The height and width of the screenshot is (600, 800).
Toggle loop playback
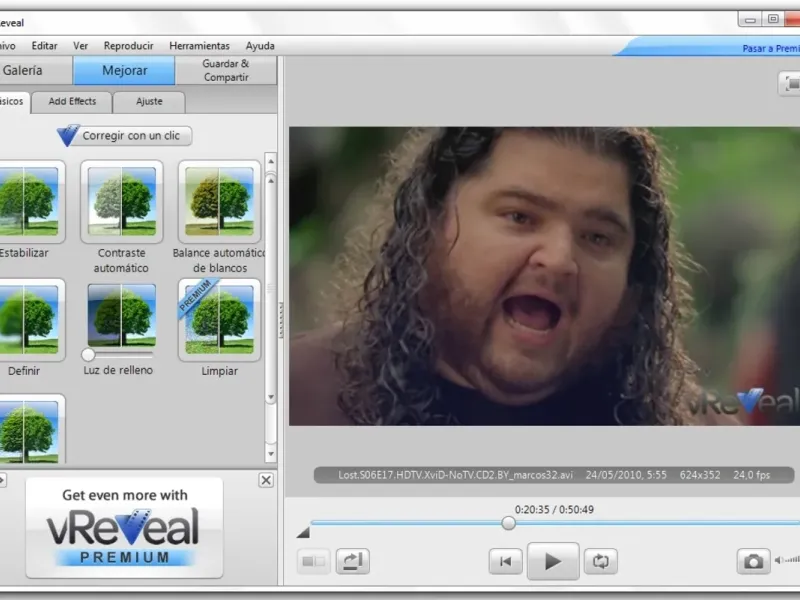point(601,561)
